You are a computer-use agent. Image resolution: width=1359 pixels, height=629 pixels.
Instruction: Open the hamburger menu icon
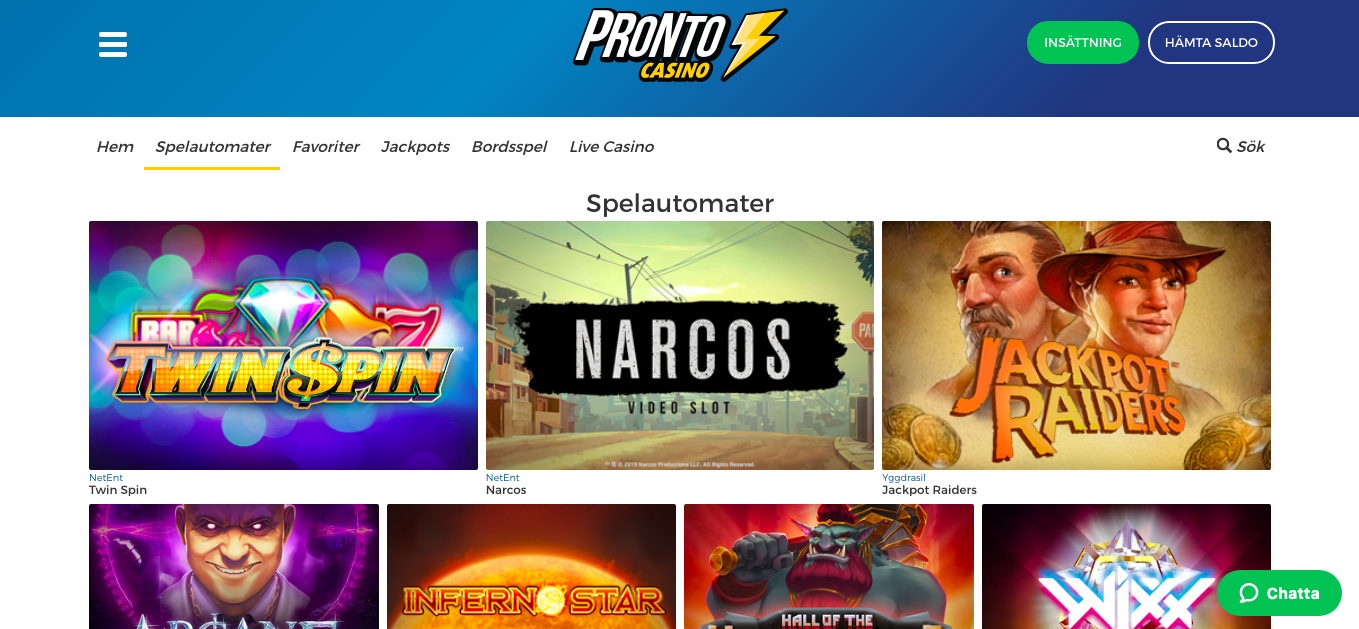pos(113,44)
